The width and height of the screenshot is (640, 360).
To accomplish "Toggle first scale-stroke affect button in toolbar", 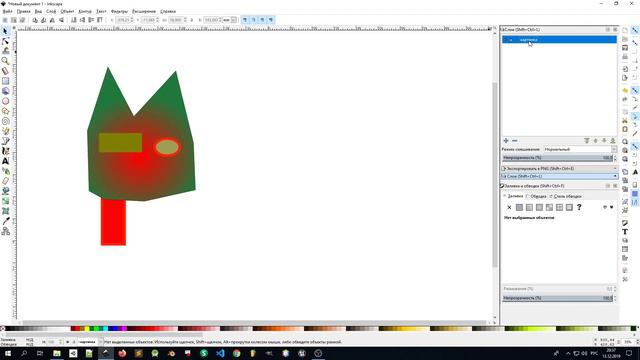I will tap(245, 20).
